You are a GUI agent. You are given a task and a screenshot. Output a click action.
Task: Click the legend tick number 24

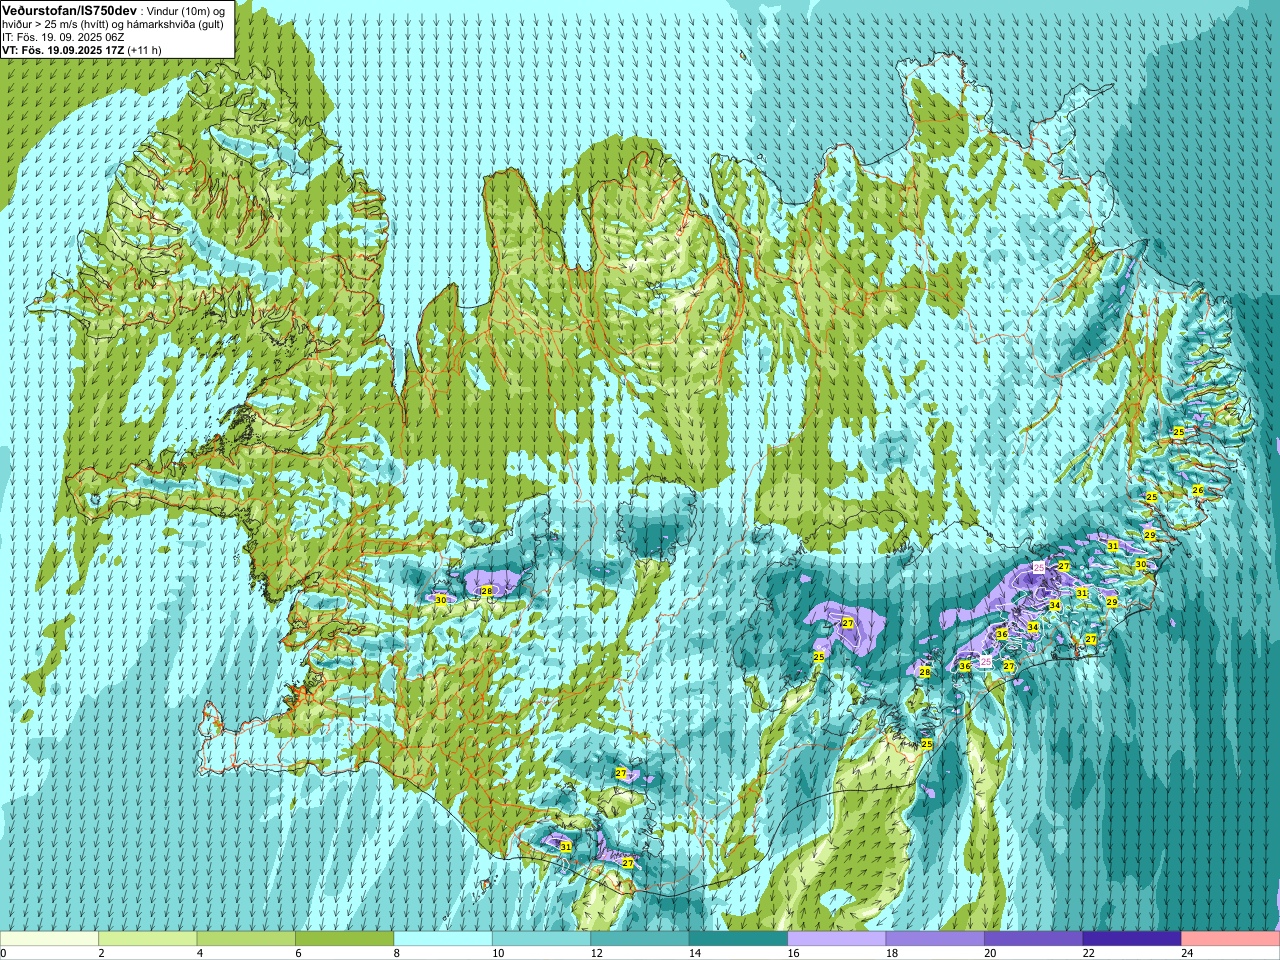(x=1187, y=953)
